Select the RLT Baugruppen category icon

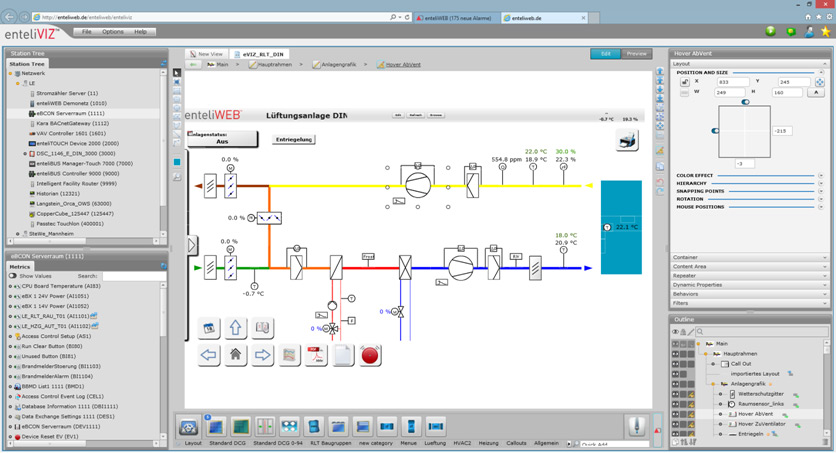pos(265,427)
